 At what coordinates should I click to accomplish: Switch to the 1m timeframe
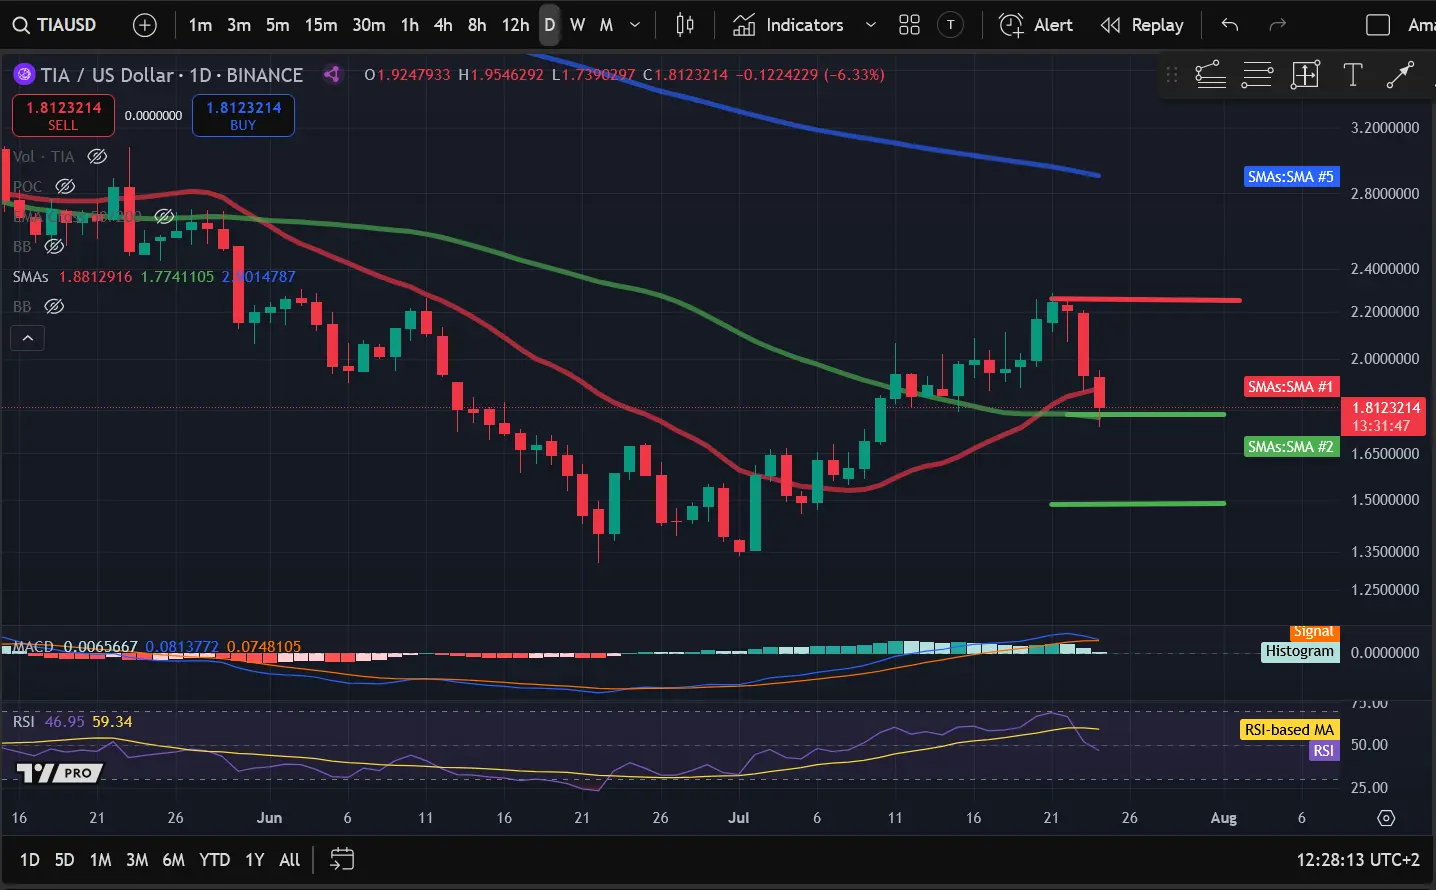(x=200, y=25)
